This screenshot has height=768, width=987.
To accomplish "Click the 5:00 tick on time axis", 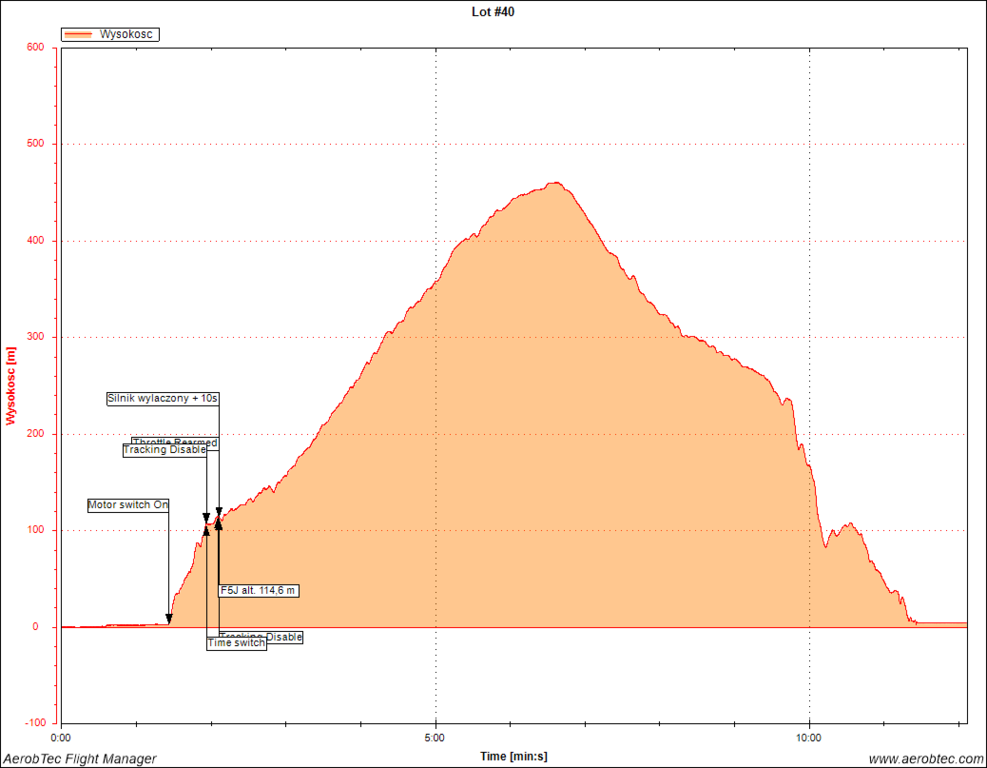I will pos(435,738).
